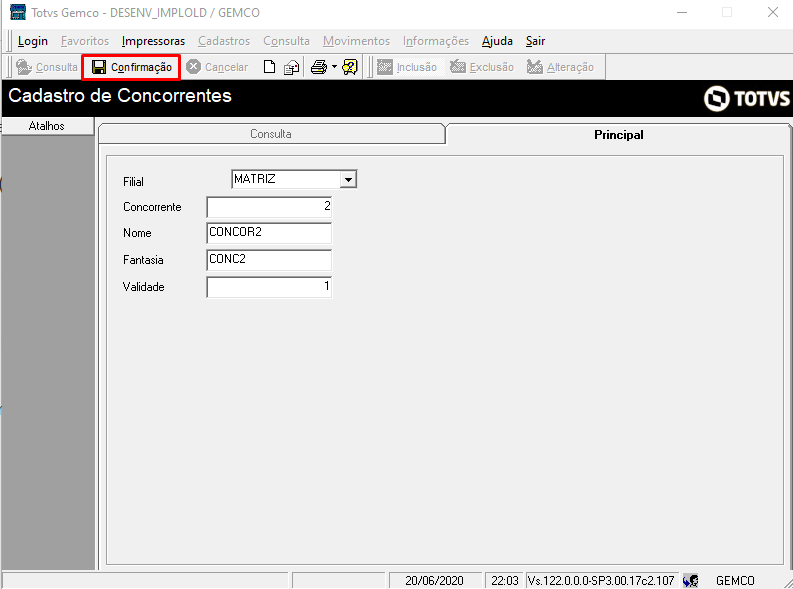Image resolution: width=793 pixels, height=589 pixels.
Task: Click the help question mark icon
Action: 350,67
